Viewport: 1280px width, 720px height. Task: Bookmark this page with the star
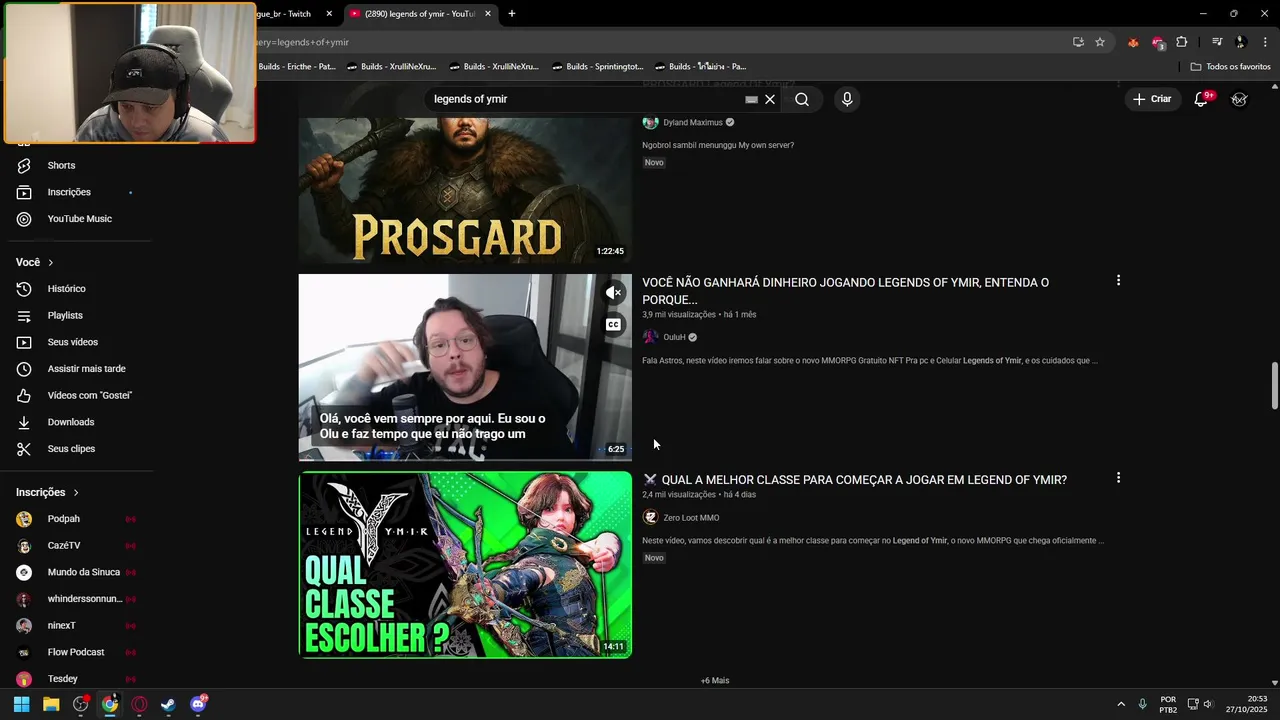pos(1100,42)
